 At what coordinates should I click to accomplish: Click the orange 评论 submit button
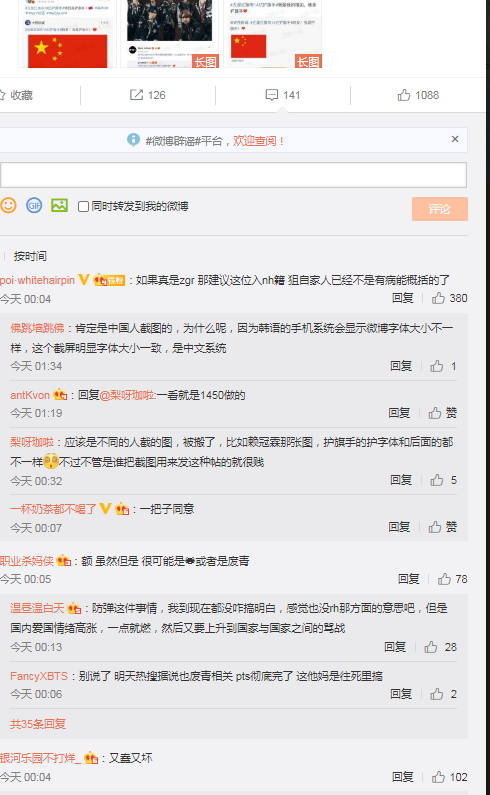tap(440, 209)
